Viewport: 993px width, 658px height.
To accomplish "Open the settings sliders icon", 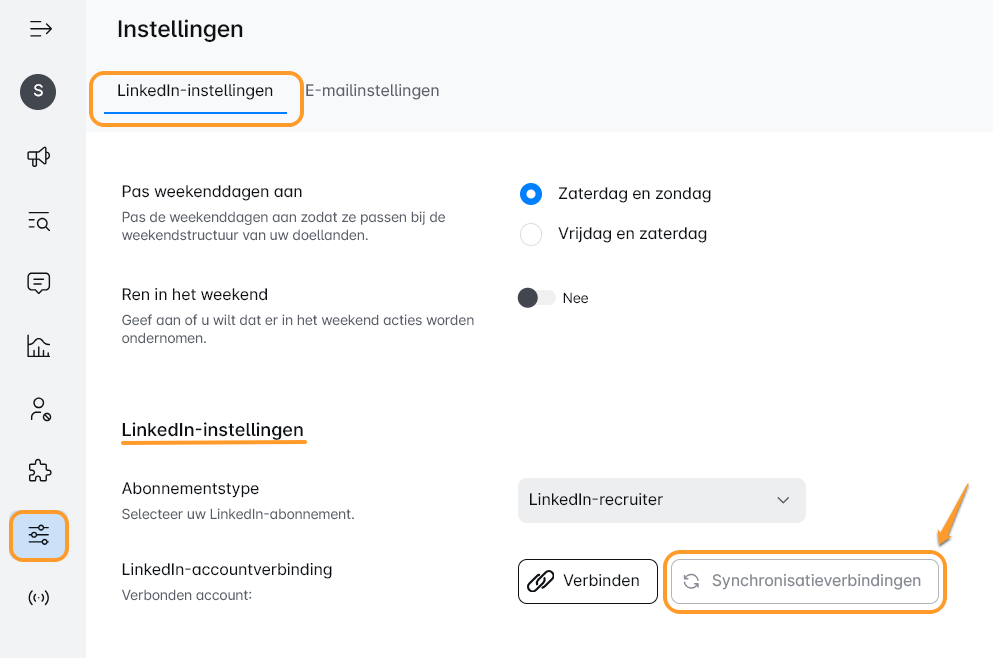I will (x=39, y=535).
